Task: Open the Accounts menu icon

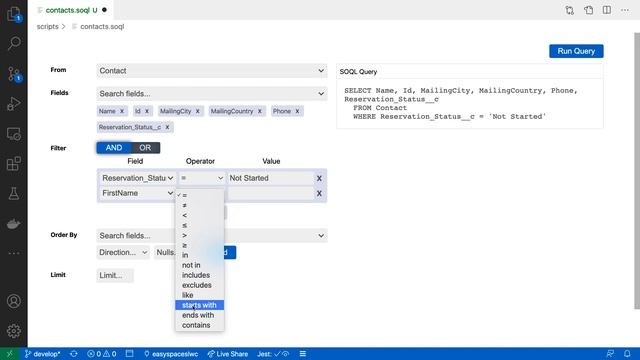Action: [x=14, y=301]
